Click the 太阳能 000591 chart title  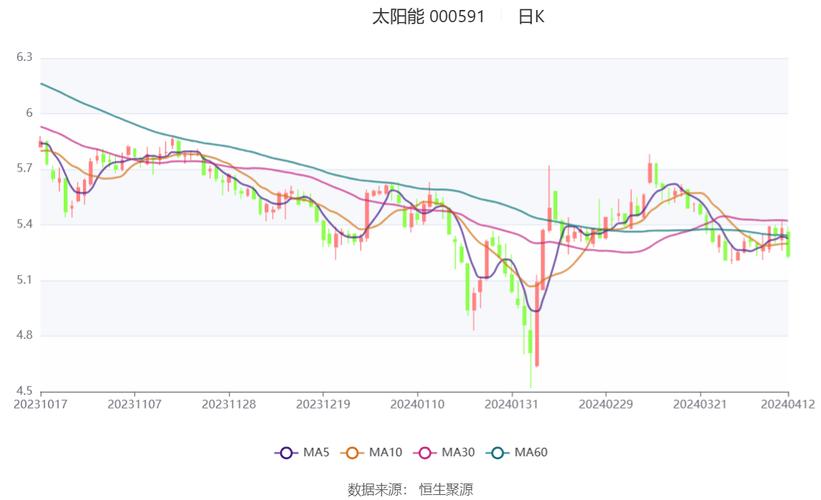[x=428, y=17]
